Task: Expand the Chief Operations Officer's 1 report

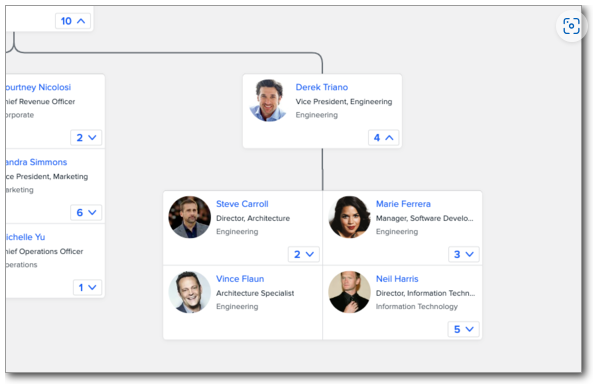Action: 88,288
